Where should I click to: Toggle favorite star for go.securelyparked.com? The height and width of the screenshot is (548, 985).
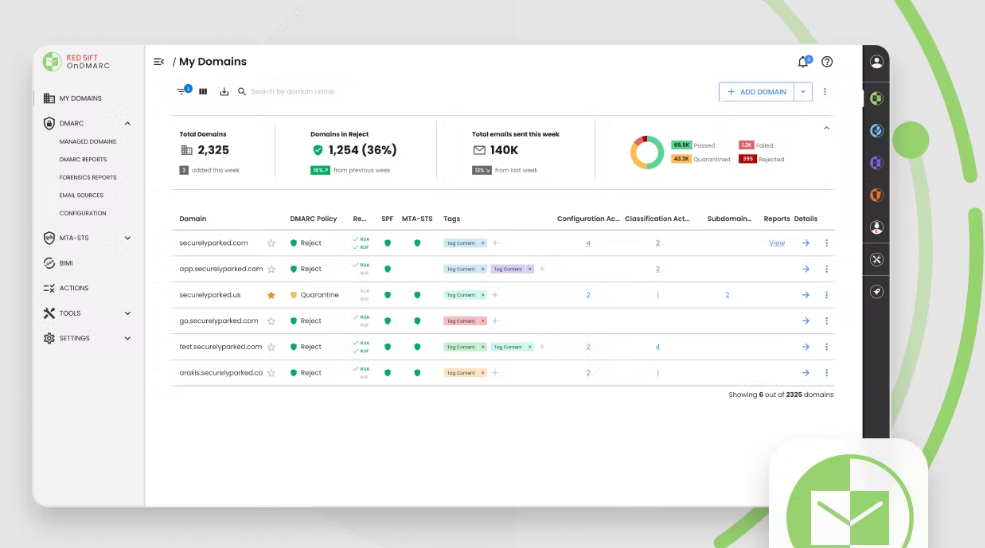271,321
